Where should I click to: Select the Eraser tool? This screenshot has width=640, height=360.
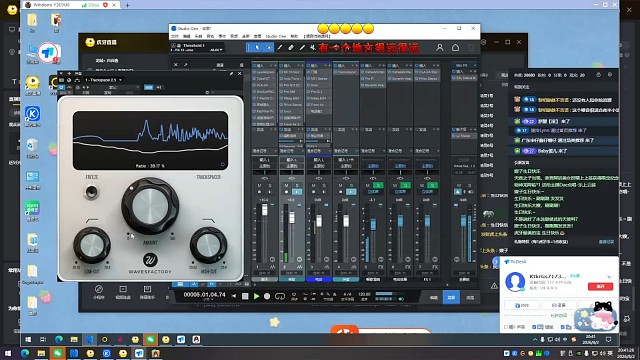click(x=291, y=48)
